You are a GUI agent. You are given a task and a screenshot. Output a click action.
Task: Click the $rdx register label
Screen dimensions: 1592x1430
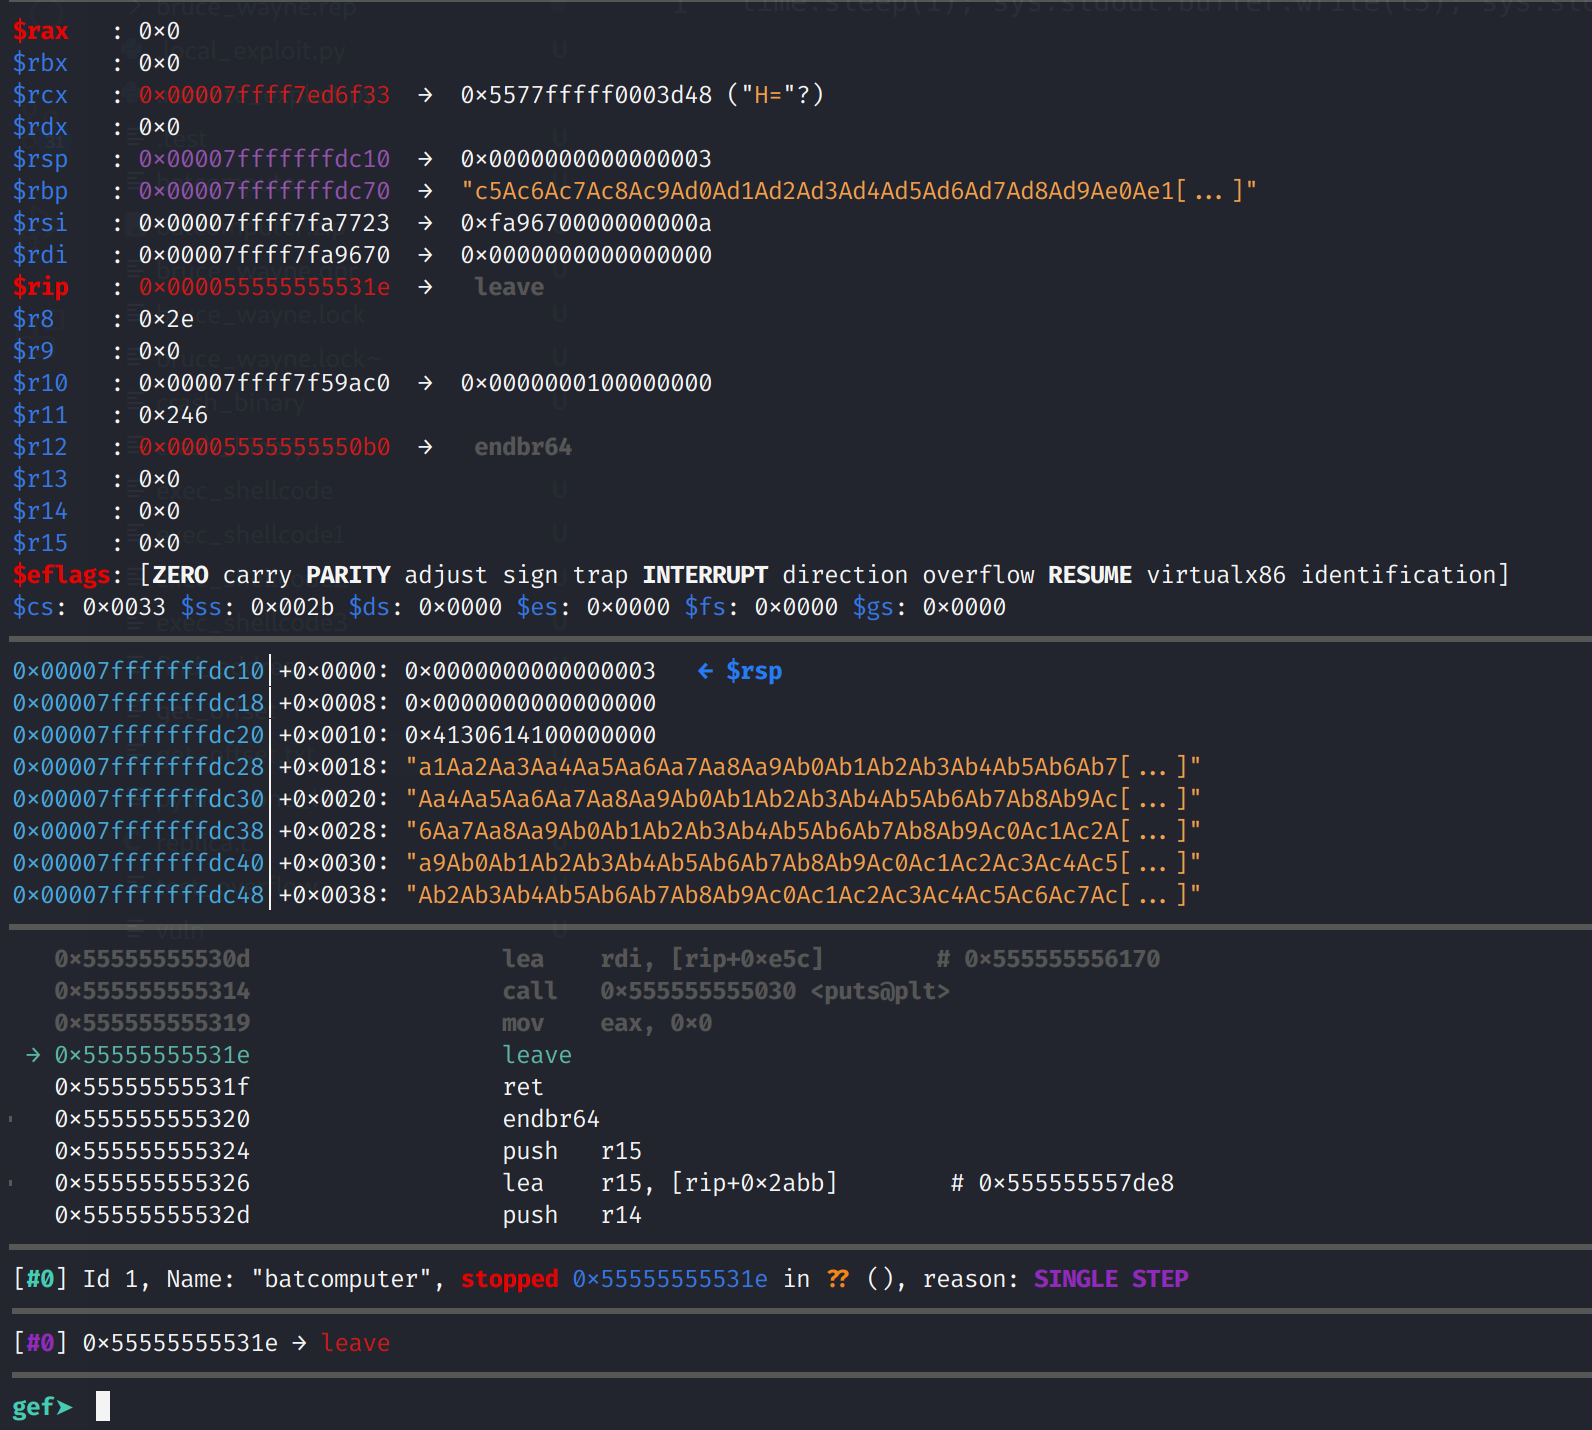tap(40, 127)
